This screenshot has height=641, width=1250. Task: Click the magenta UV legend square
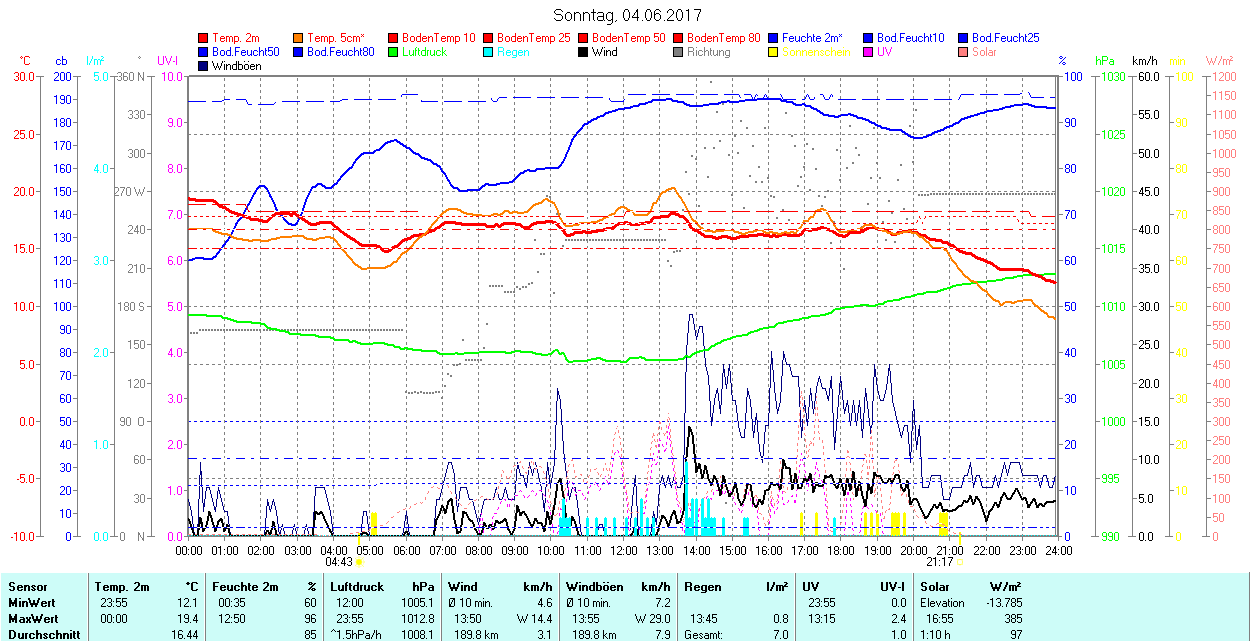coord(869,52)
